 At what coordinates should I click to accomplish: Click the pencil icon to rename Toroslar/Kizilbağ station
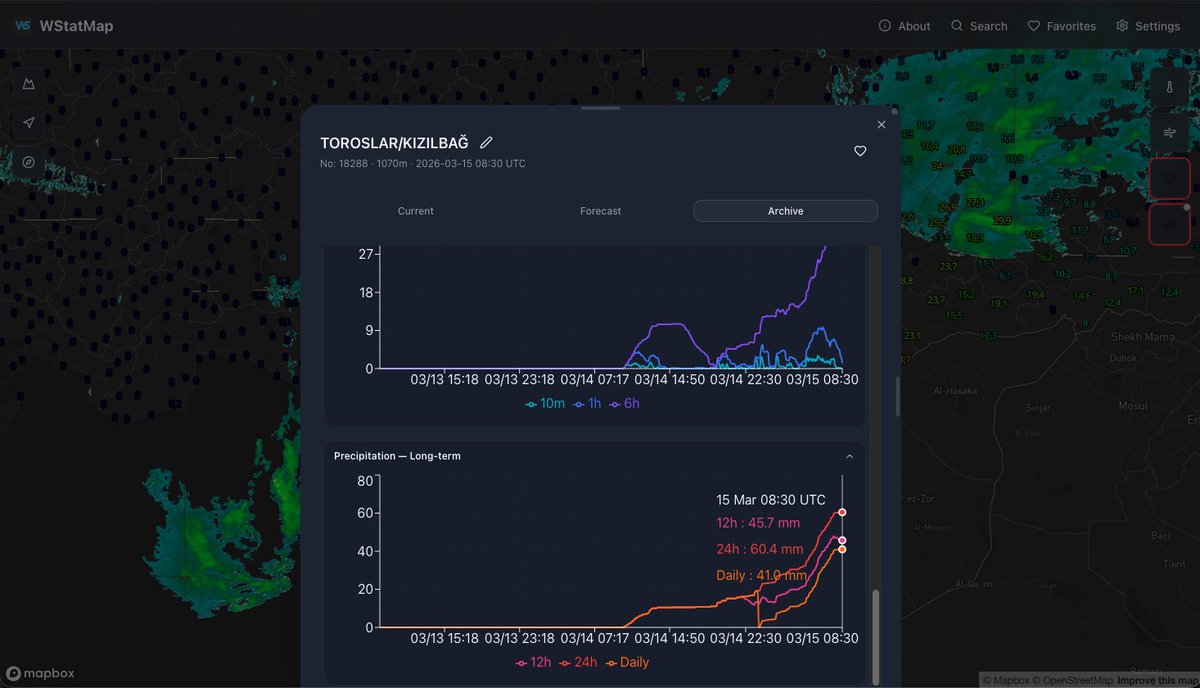[486, 142]
